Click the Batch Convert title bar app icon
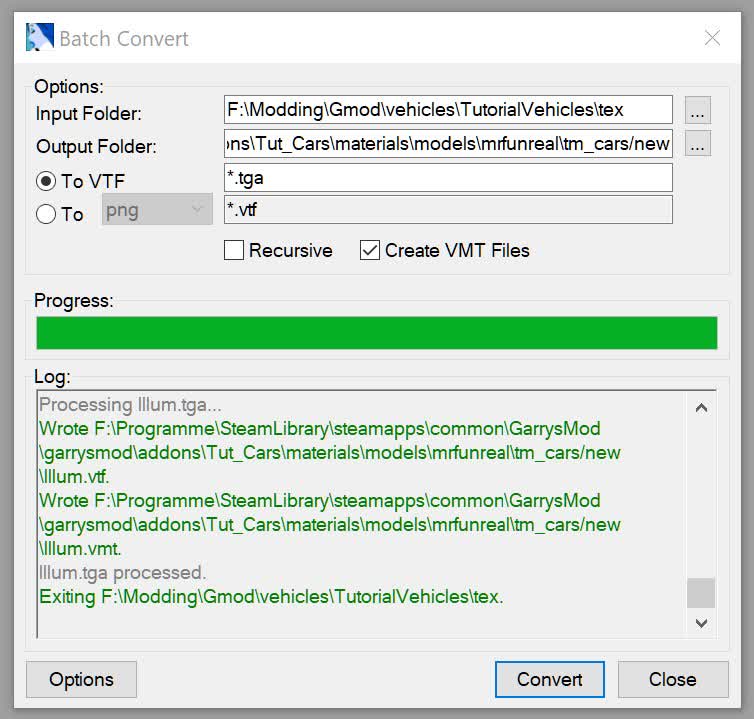The height and width of the screenshot is (719, 754). 39,38
